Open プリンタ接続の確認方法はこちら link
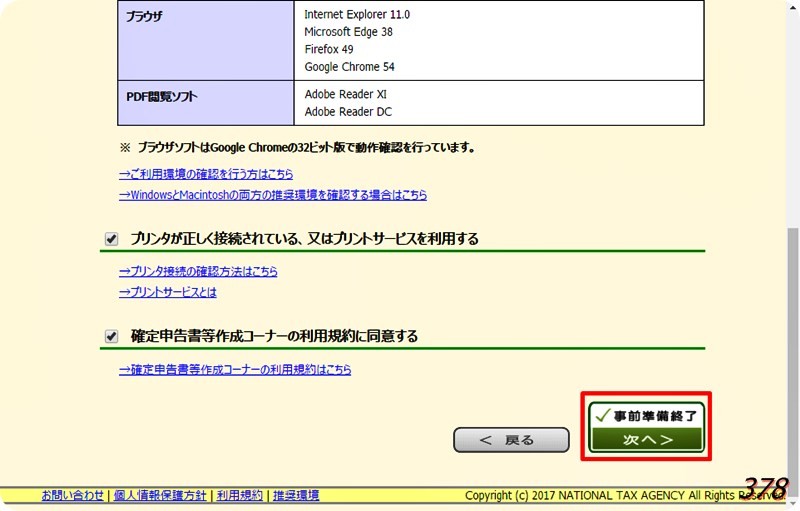800x511 pixels. pos(198,271)
